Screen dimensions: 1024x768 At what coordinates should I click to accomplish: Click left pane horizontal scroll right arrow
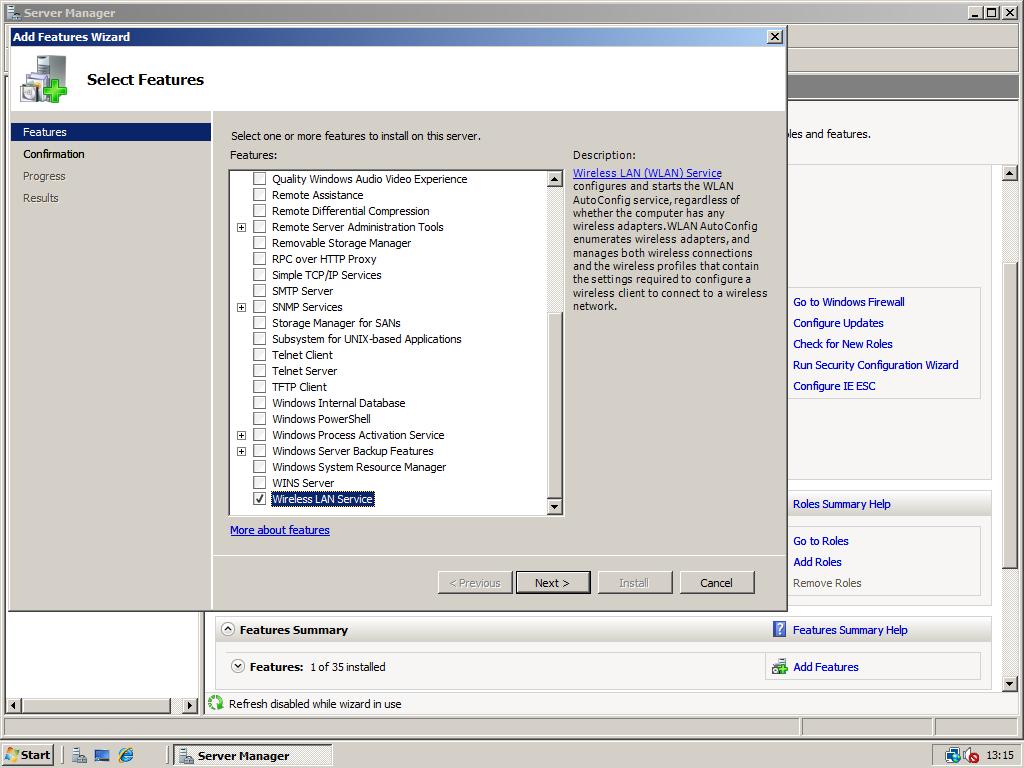(x=190, y=705)
